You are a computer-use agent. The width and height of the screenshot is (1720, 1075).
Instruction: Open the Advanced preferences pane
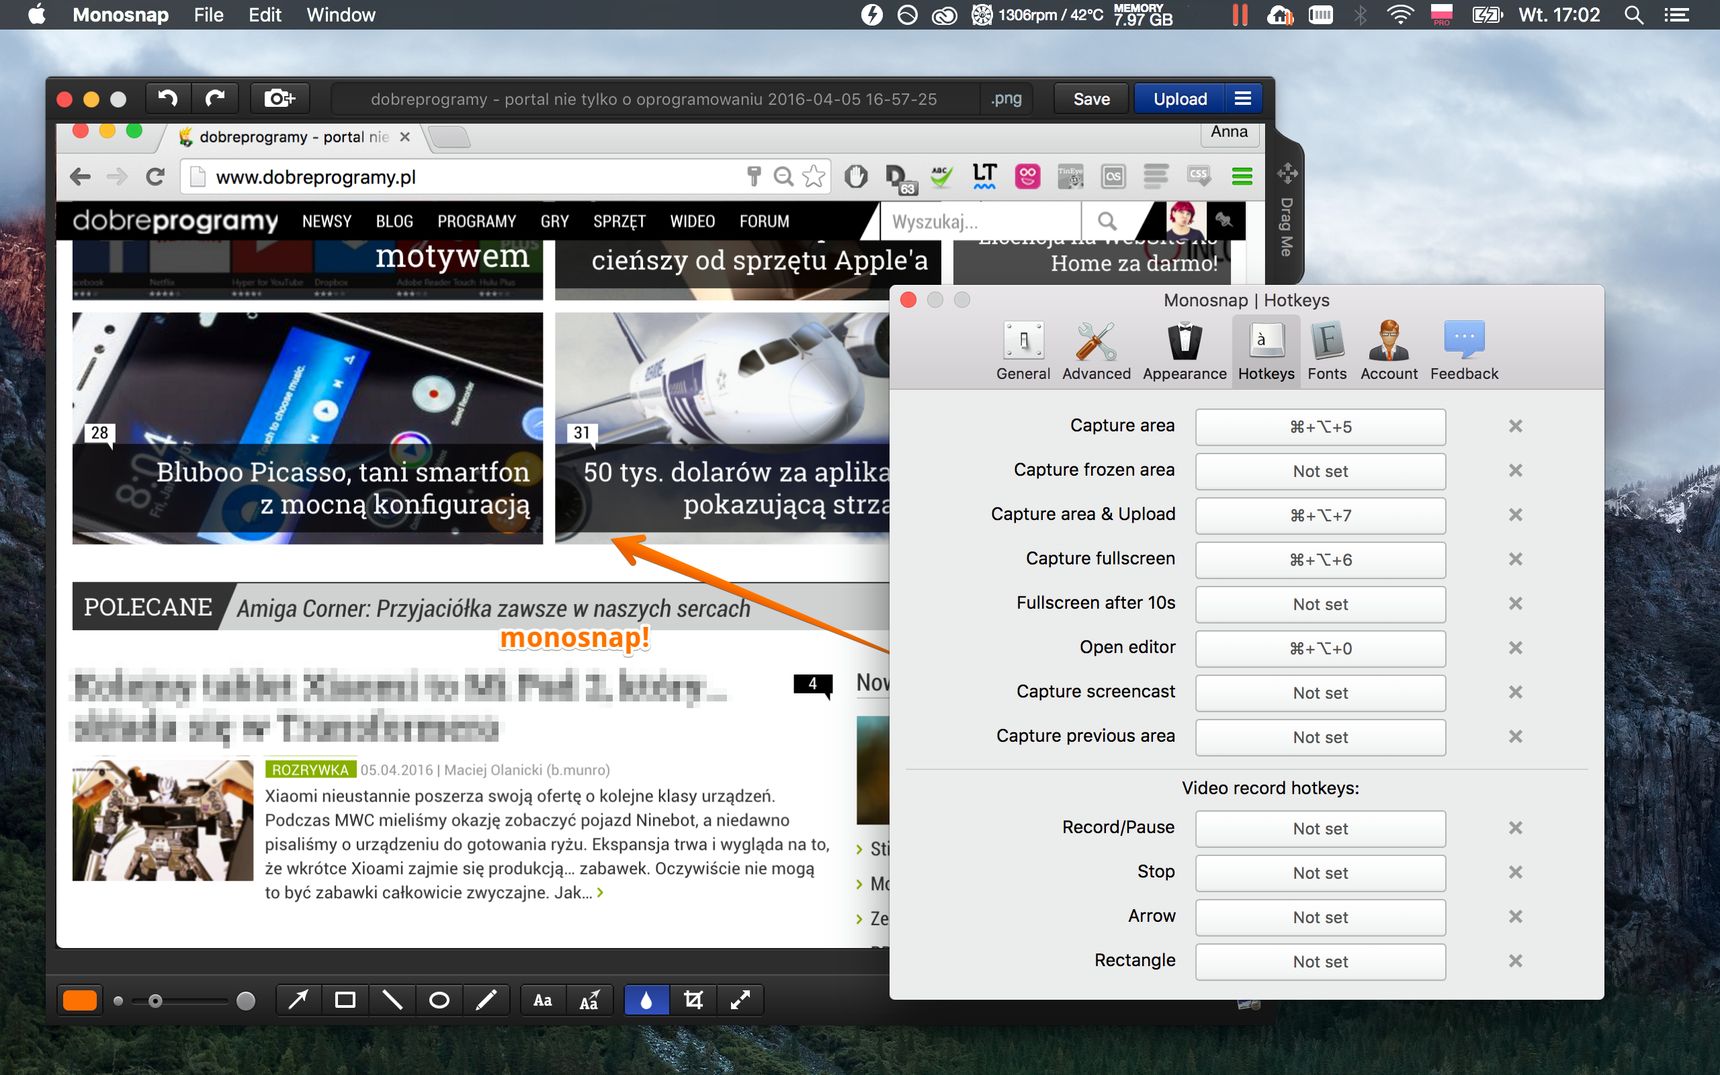(1096, 351)
